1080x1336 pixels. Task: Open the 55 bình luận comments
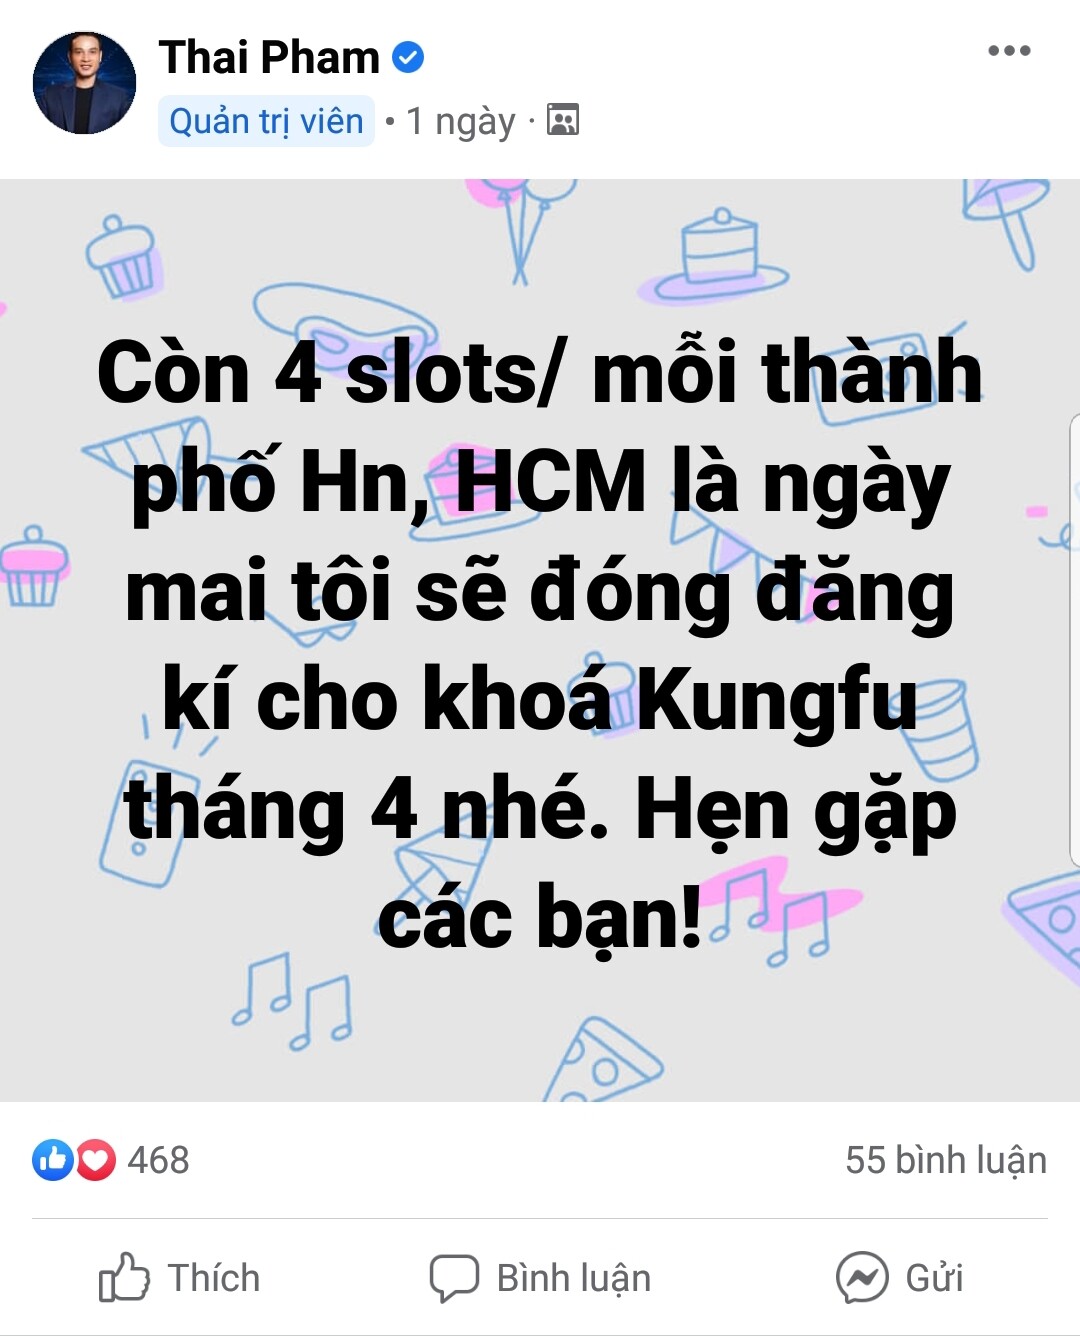[946, 1160]
